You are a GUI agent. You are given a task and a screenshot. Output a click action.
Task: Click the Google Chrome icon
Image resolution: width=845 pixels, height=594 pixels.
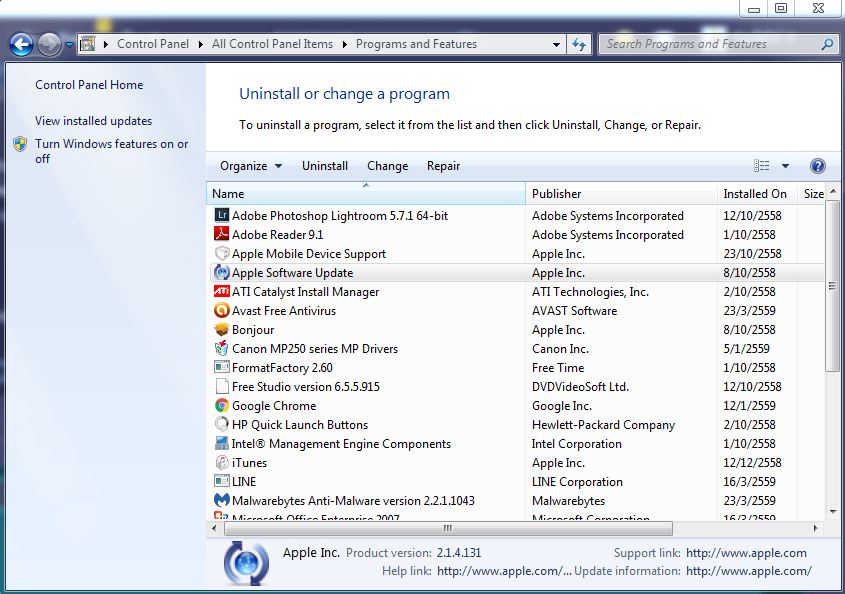tap(221, 405)
